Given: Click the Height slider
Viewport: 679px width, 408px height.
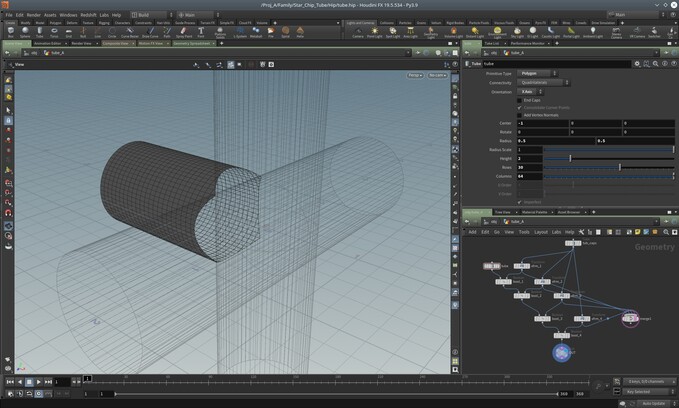Looking at the screenshot, I should (x=609, y=159).
